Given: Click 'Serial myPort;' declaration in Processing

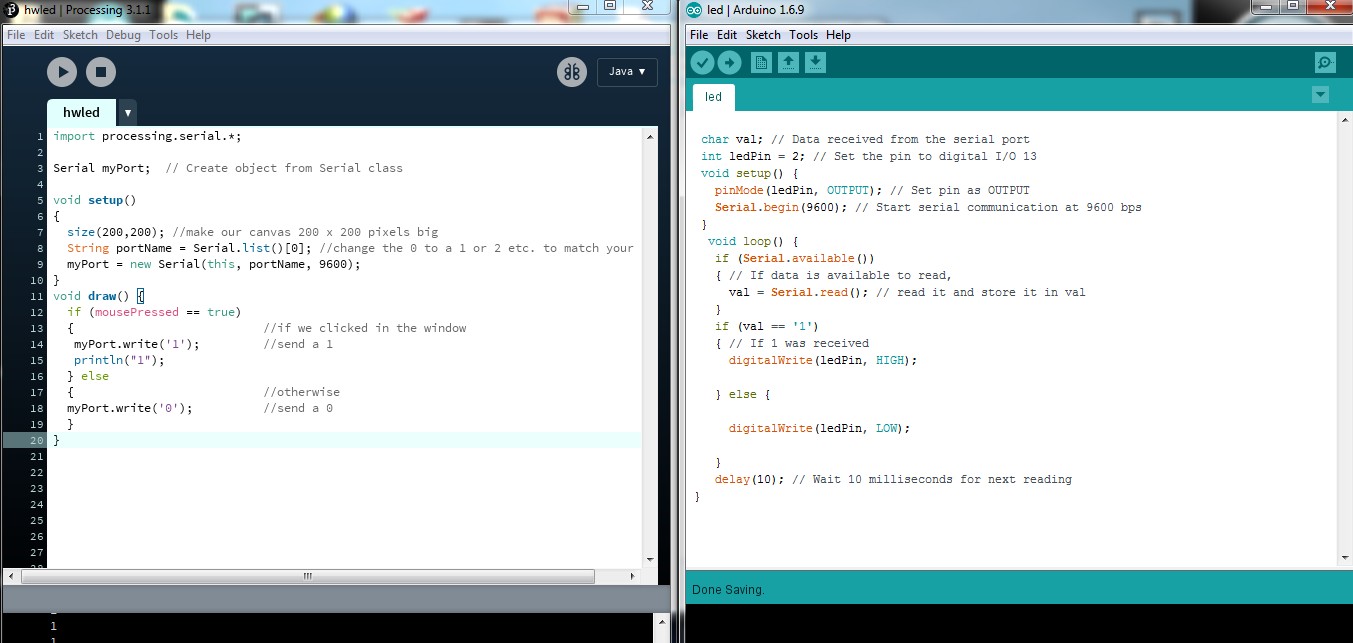Looking at the screenshot, I should point(102,168).
